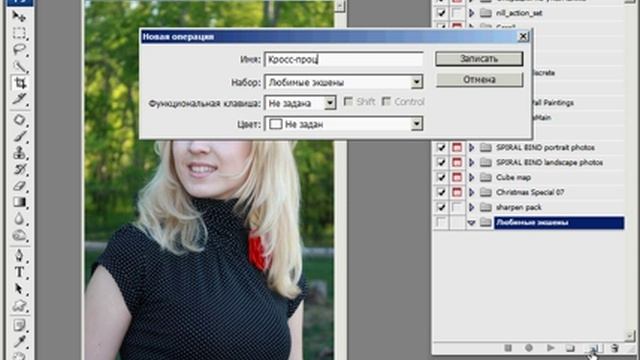Screen dimensions: 640x360
Task: Select the Blur tool
Action: tap(19, 219)
